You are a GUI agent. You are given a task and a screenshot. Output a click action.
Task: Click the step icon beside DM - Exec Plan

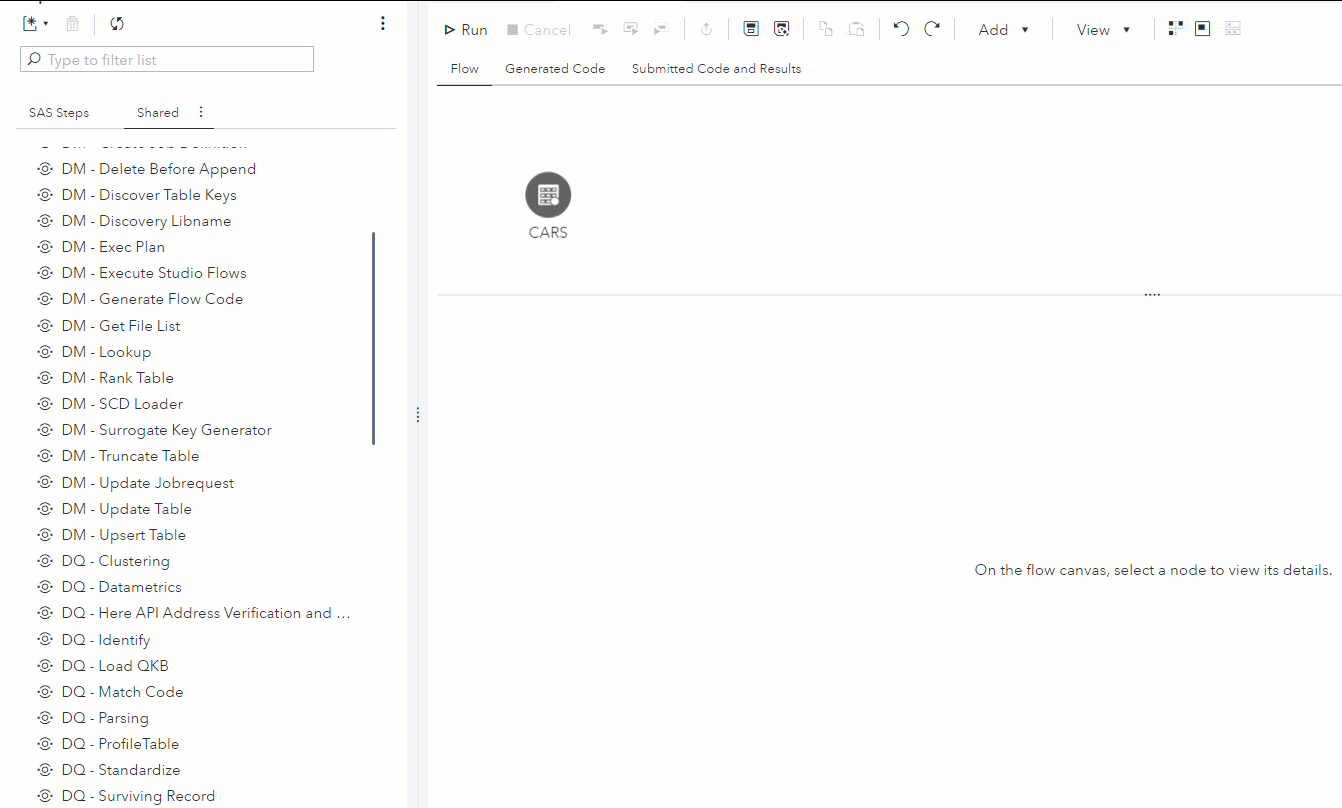(44, 247)
